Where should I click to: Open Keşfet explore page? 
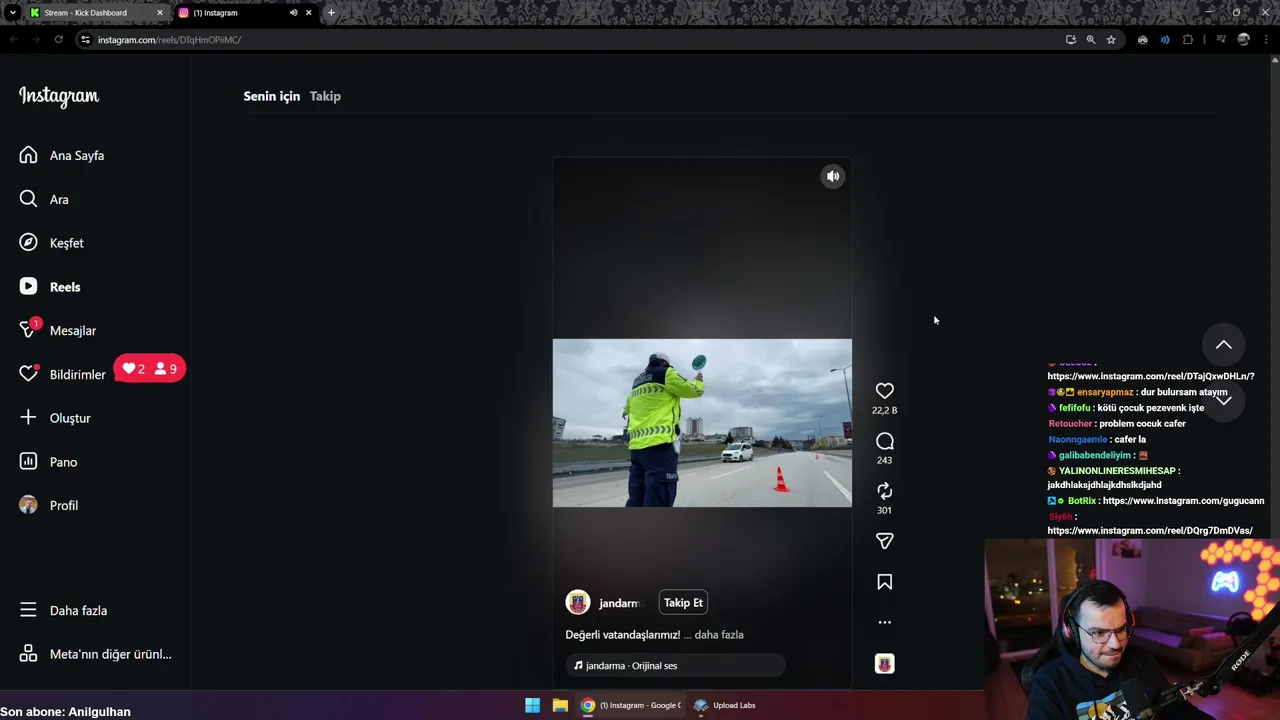coord(52,243)
